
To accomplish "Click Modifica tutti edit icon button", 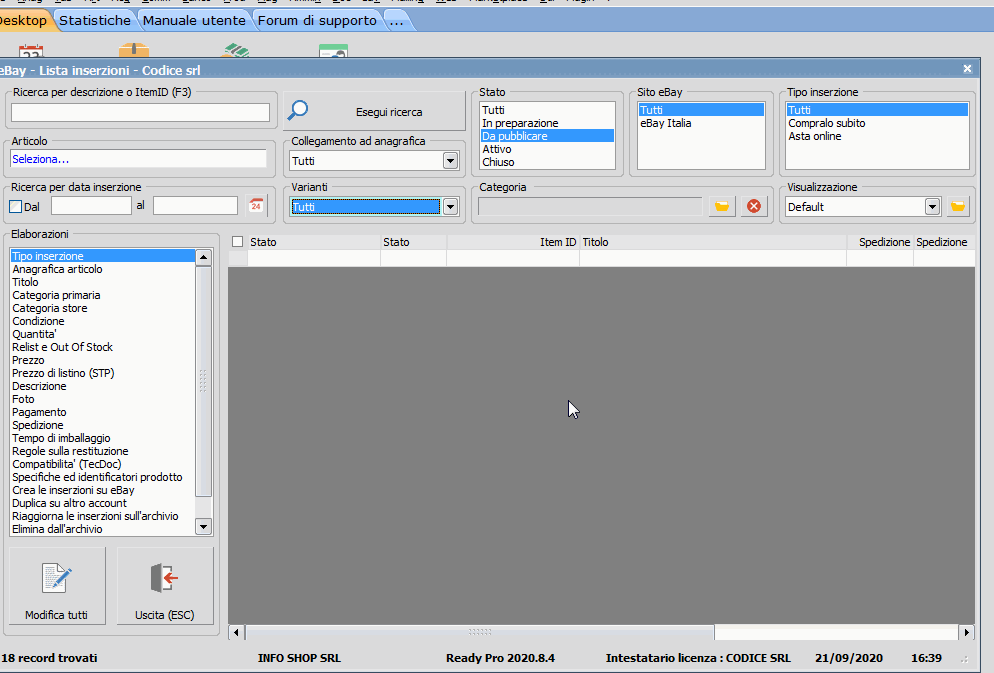I will 57,586.
